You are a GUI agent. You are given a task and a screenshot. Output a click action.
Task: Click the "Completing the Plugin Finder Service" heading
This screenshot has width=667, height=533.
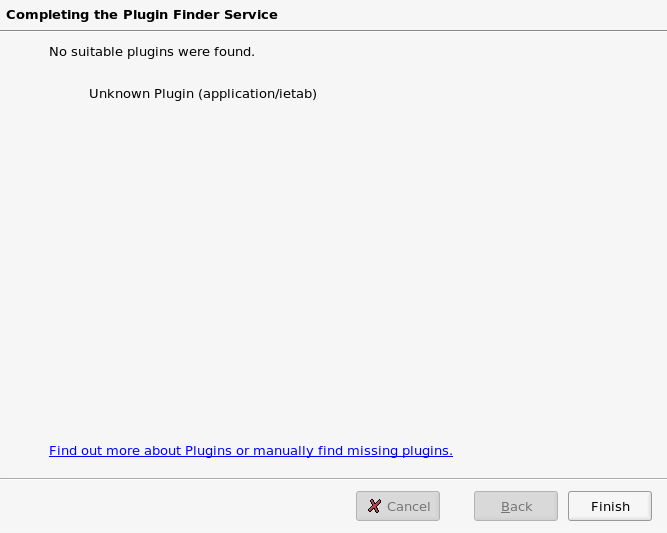click(142, 15)
